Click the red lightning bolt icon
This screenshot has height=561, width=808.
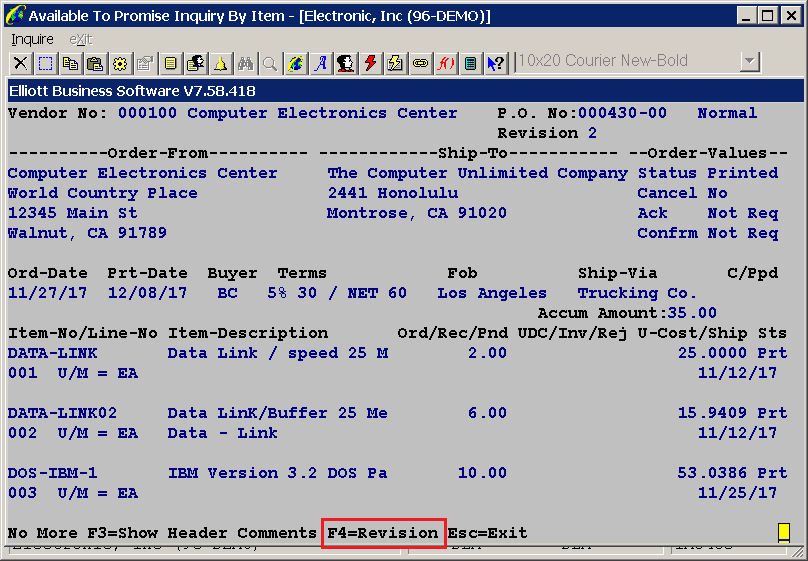point(370,63)
